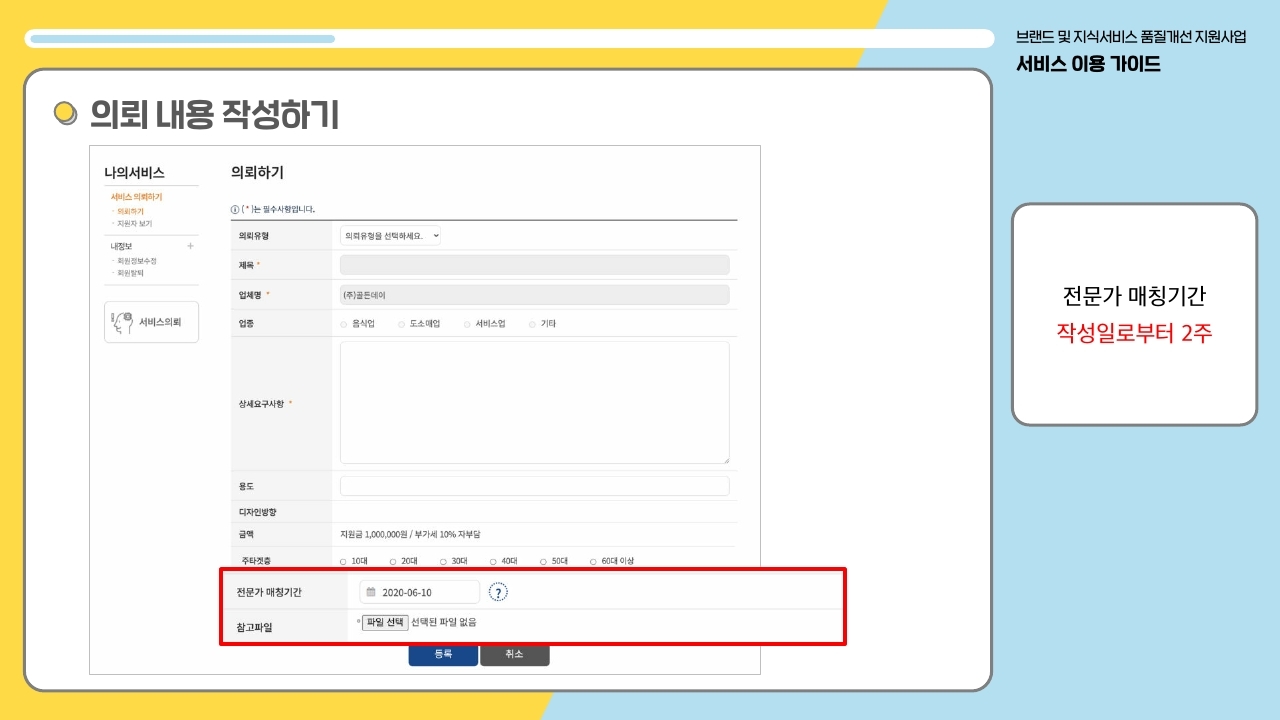Image resolution: width=1280 pixels, height=720 pixels.
Task: Open 내정보 sidebar section
Action: [121, 245]
